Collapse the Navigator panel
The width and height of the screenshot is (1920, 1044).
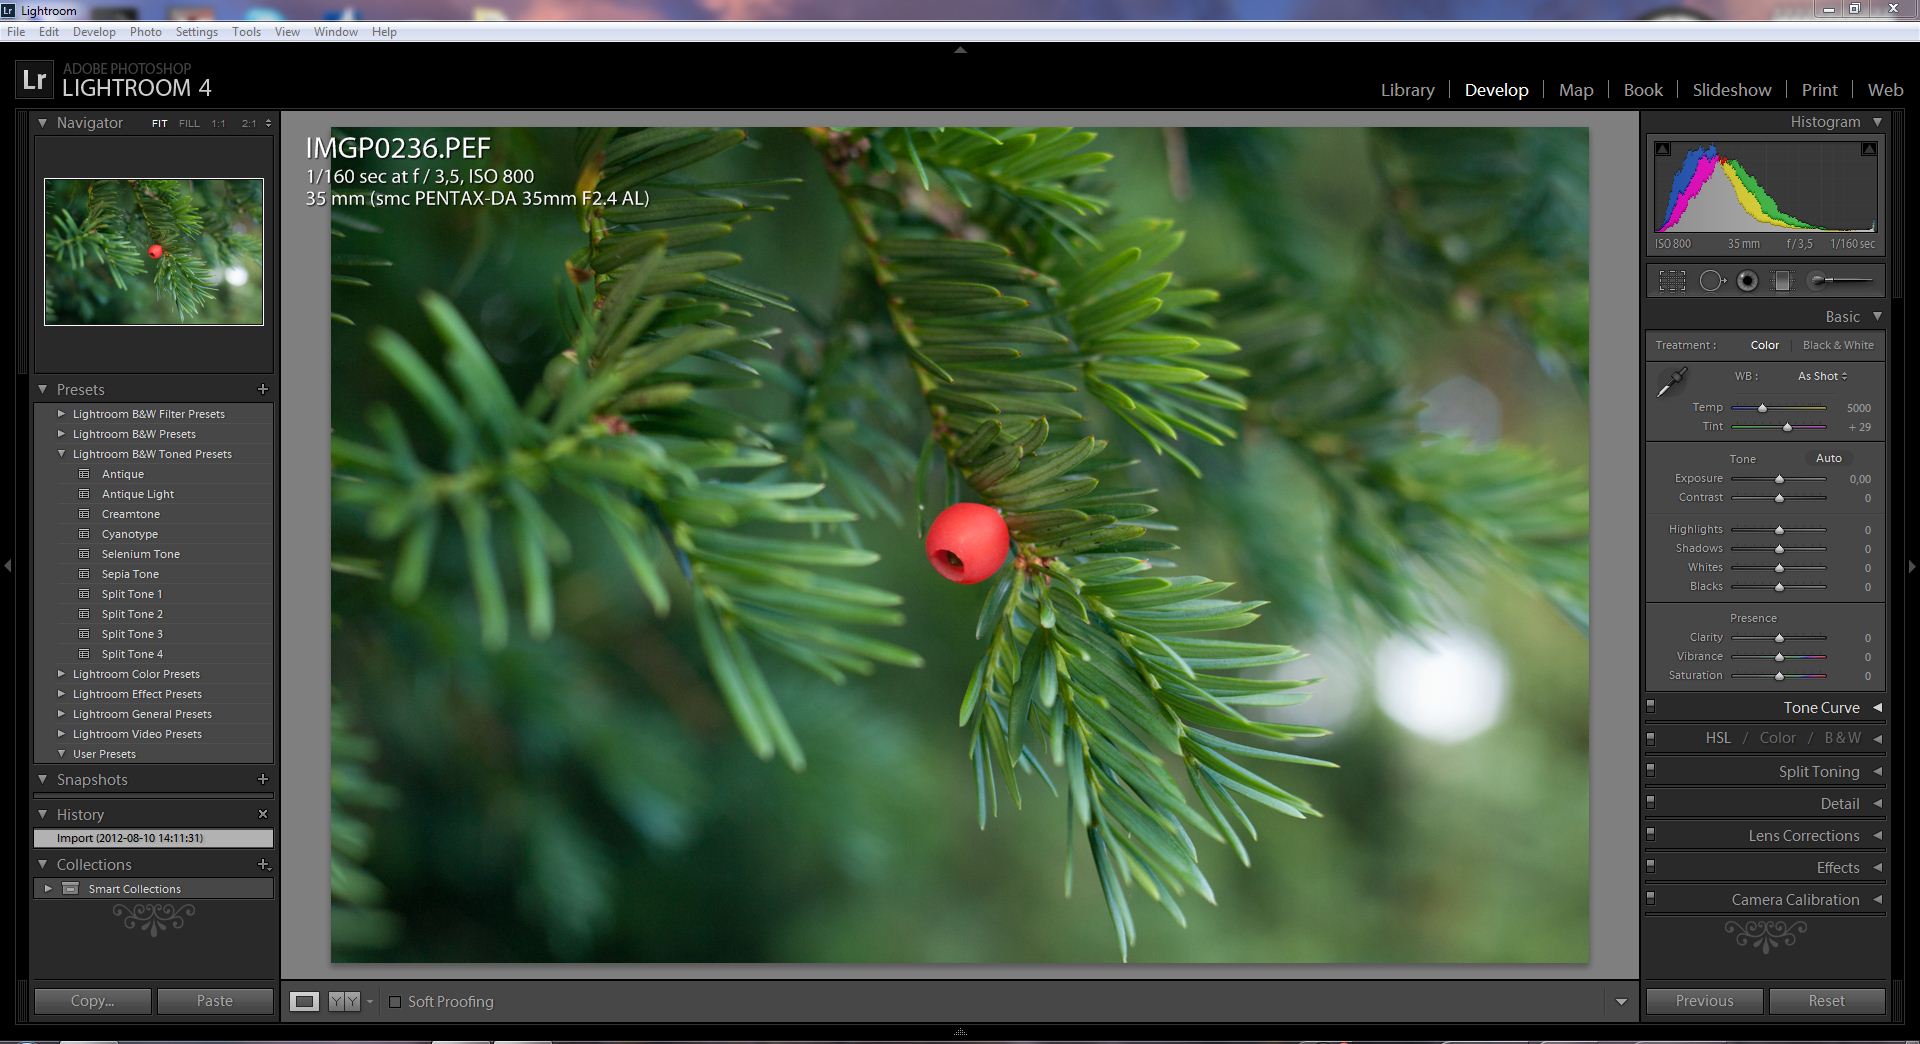coord(43,123)
